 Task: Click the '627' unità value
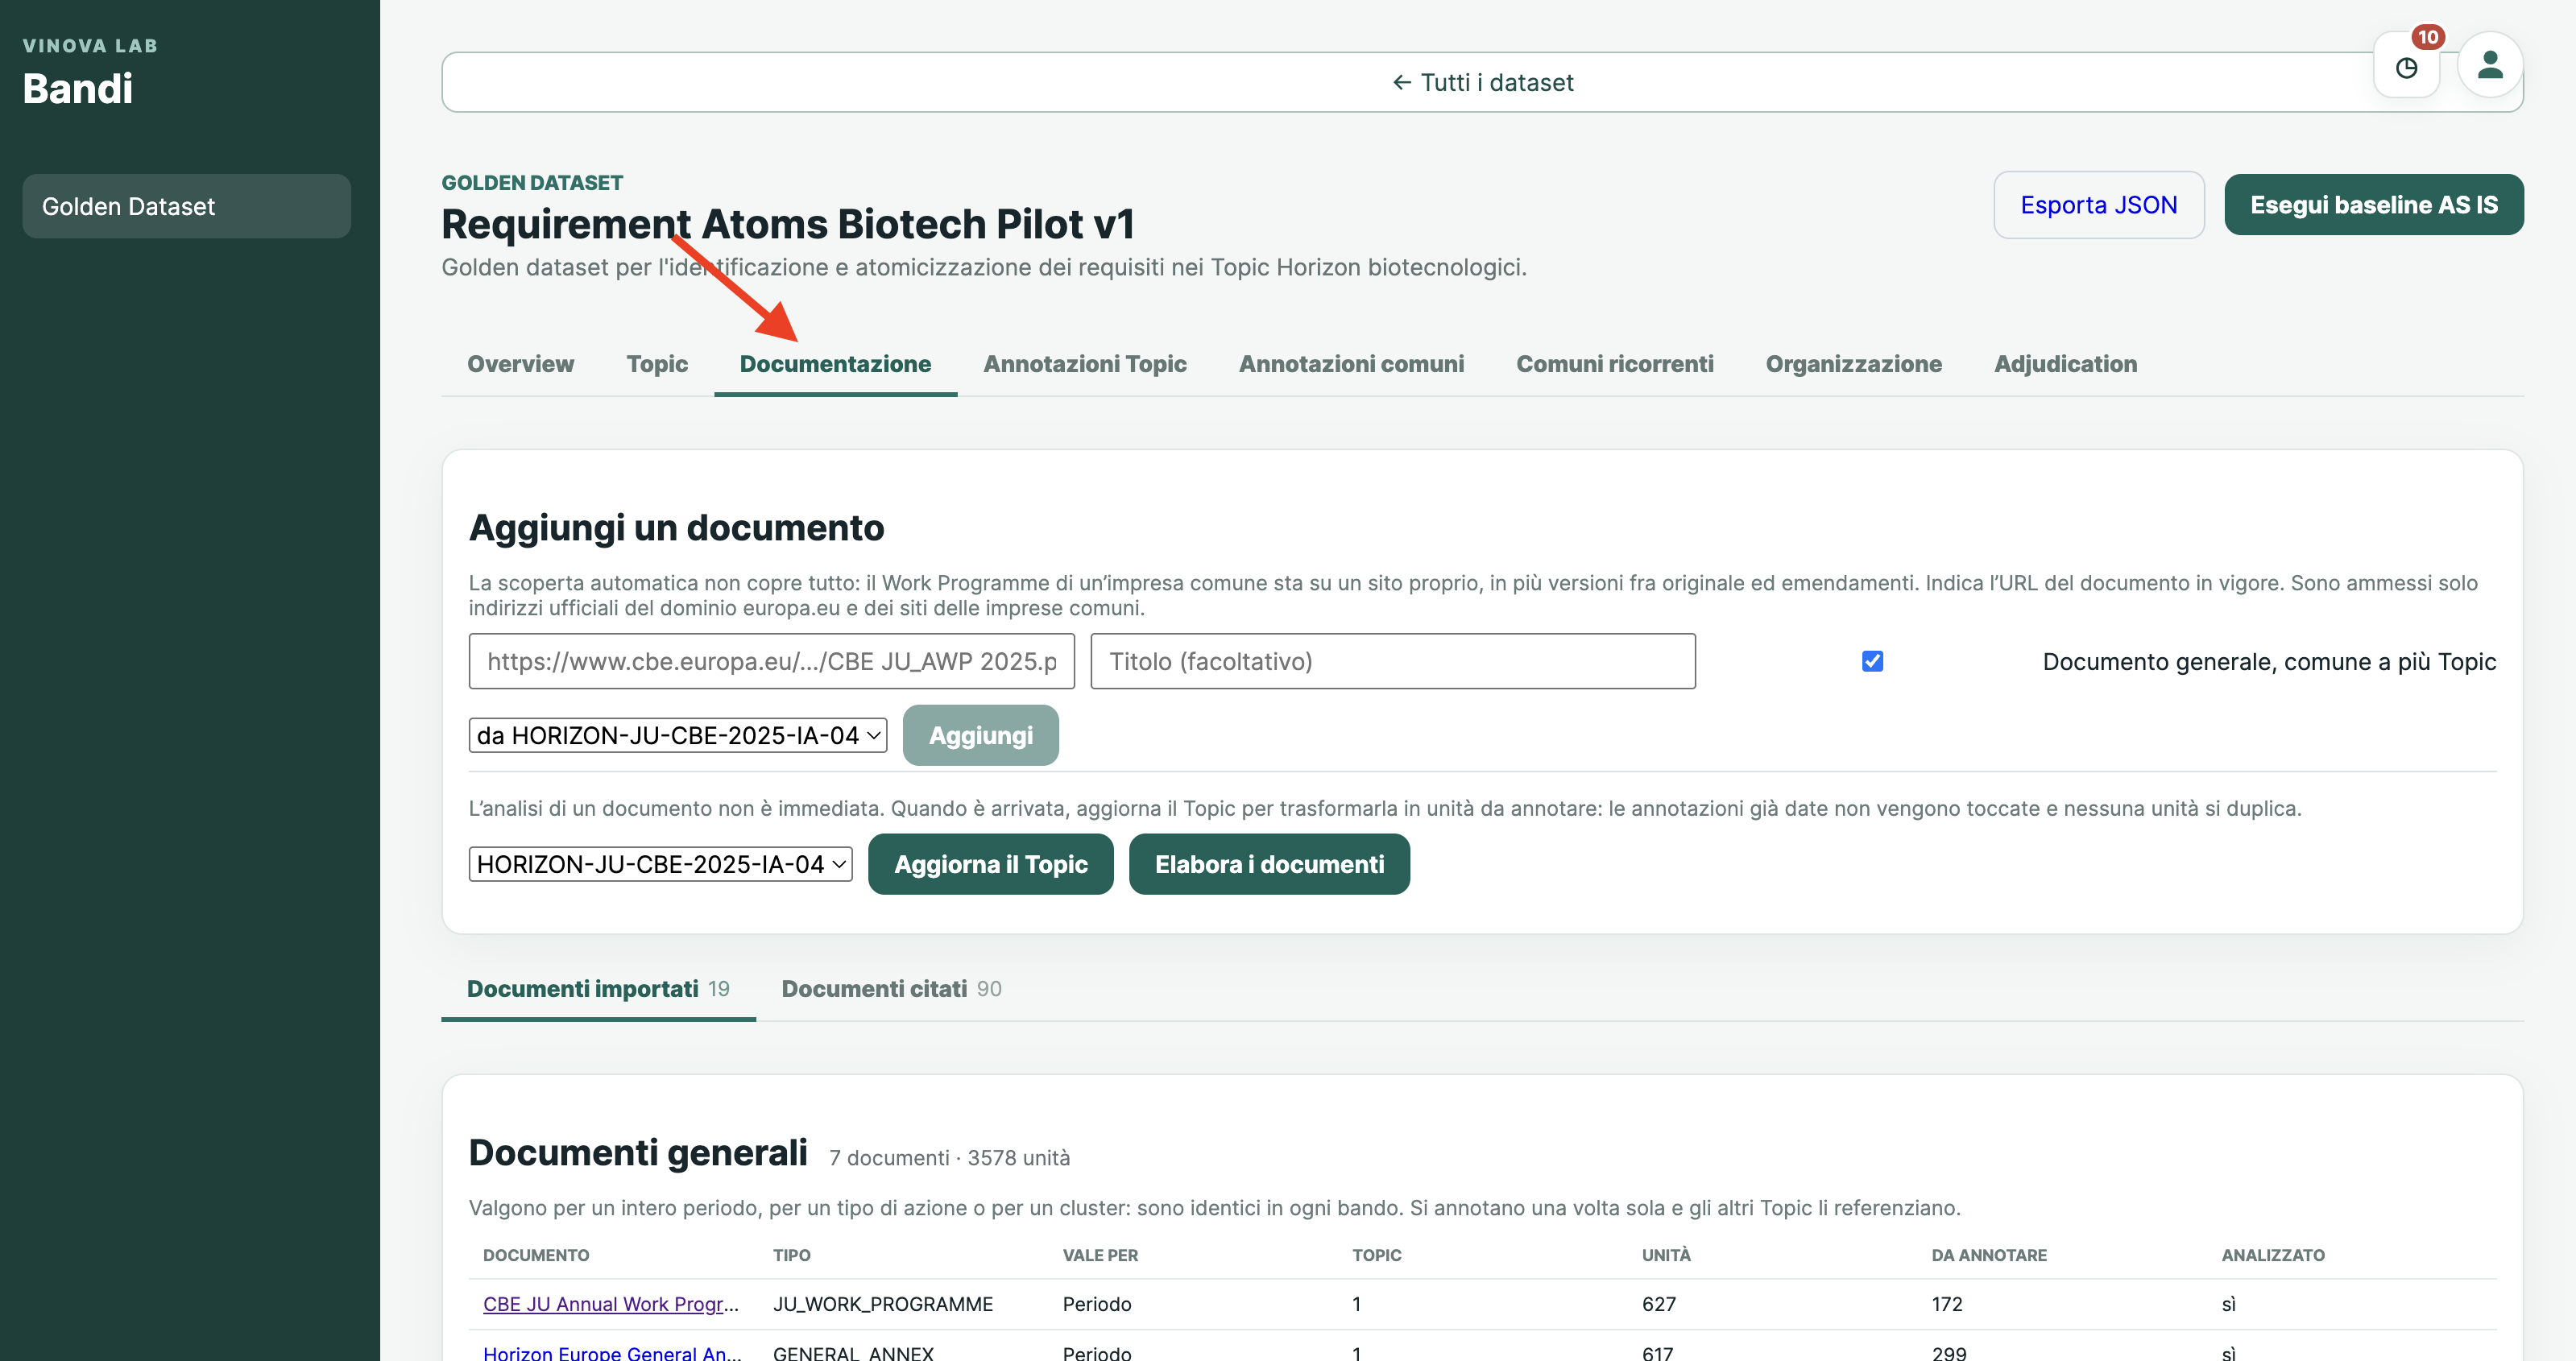click(1658, 1304)
